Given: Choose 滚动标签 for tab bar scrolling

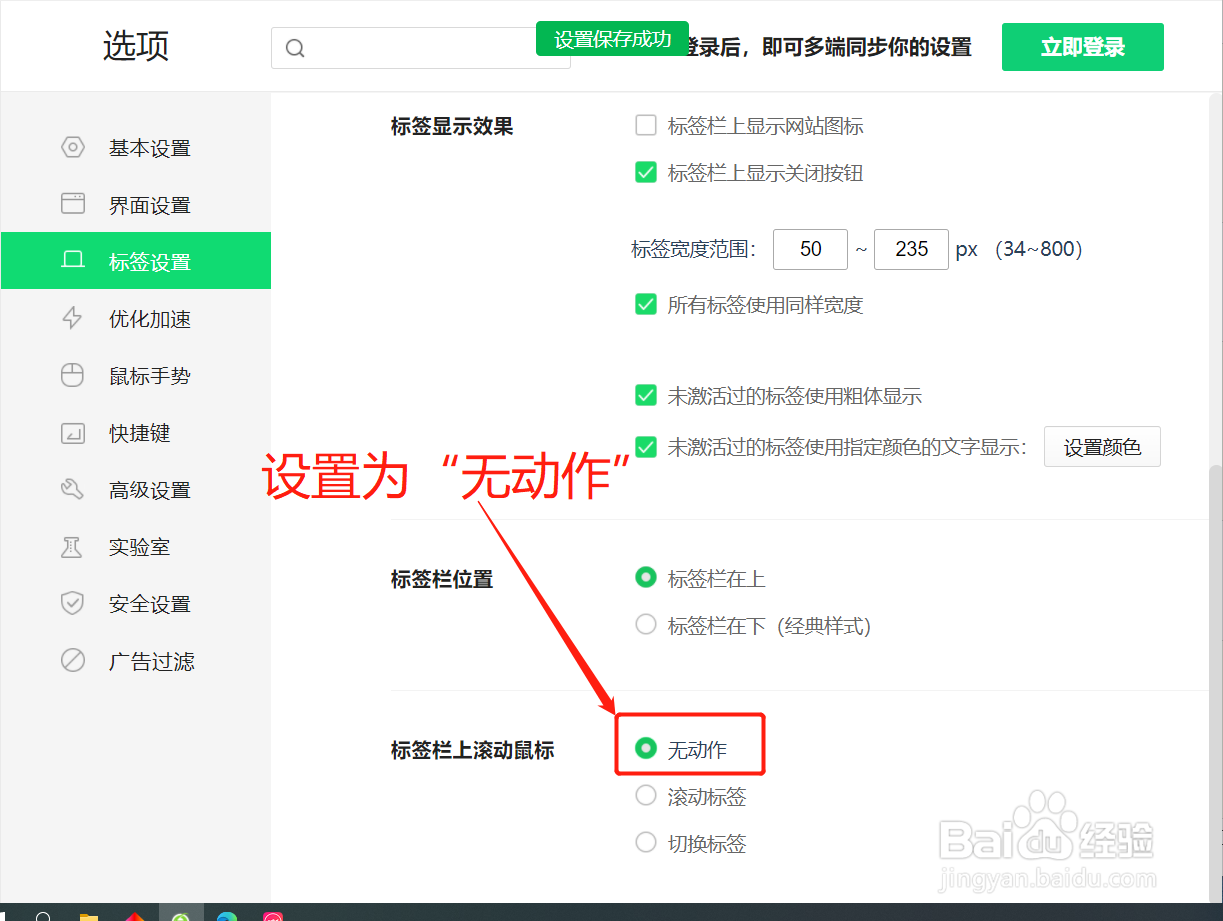Looking at the screenshot, I should coord(645,795).
